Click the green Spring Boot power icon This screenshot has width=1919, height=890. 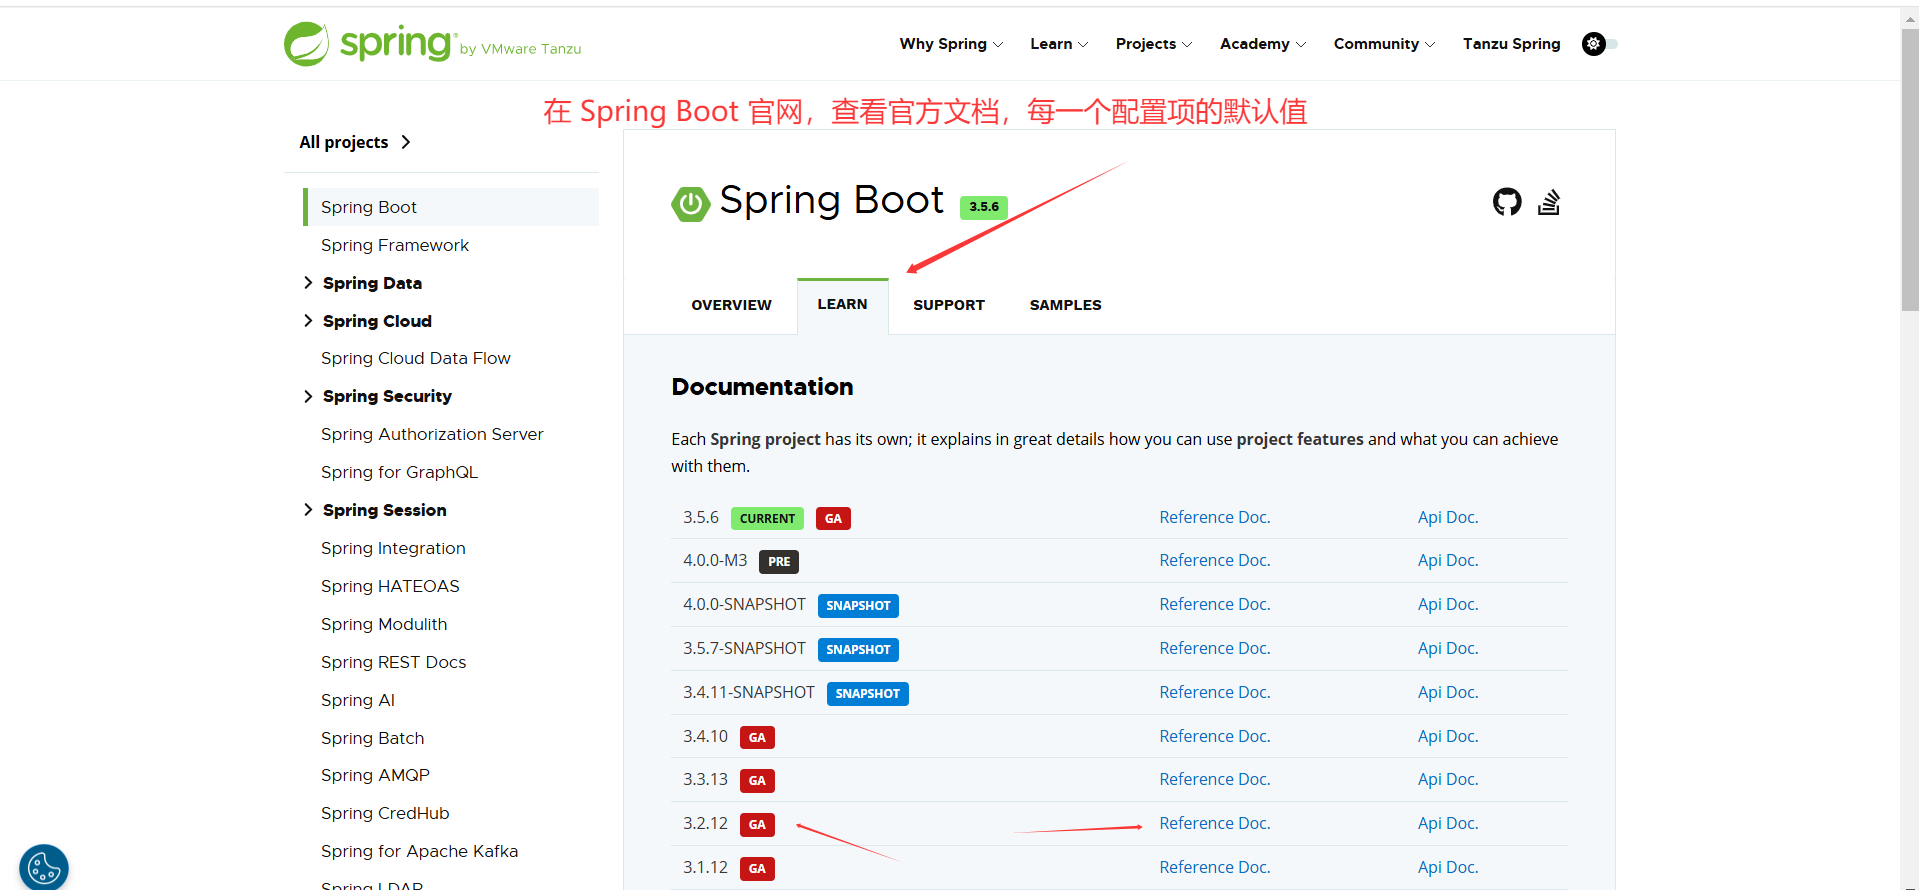tap(691, 203)
